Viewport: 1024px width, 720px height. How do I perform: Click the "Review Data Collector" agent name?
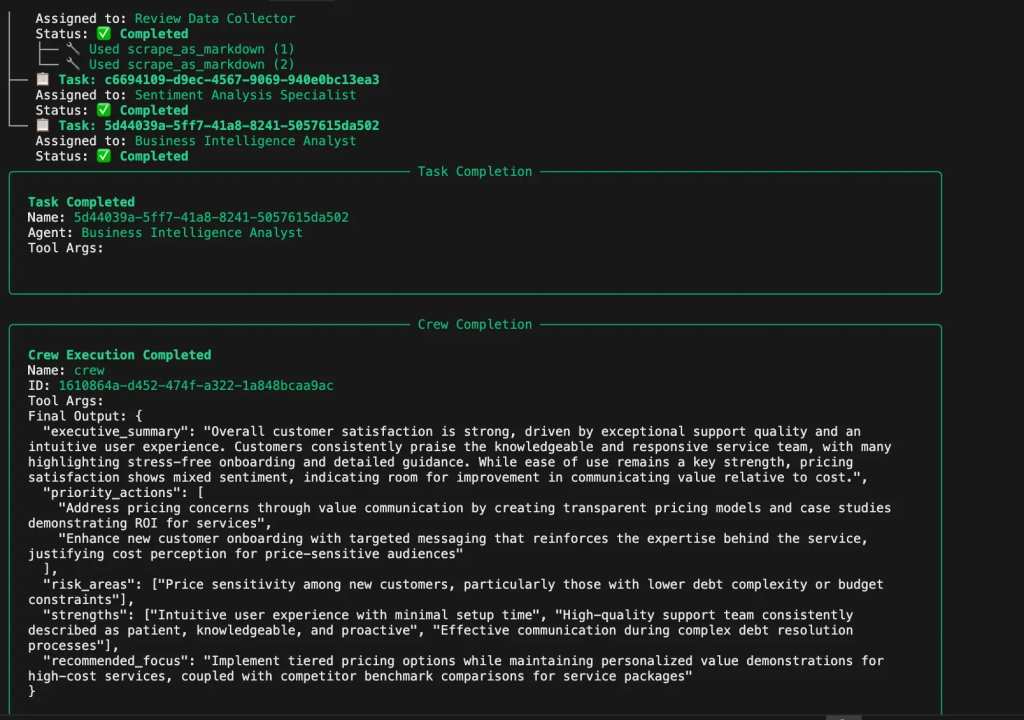(215, 18)
